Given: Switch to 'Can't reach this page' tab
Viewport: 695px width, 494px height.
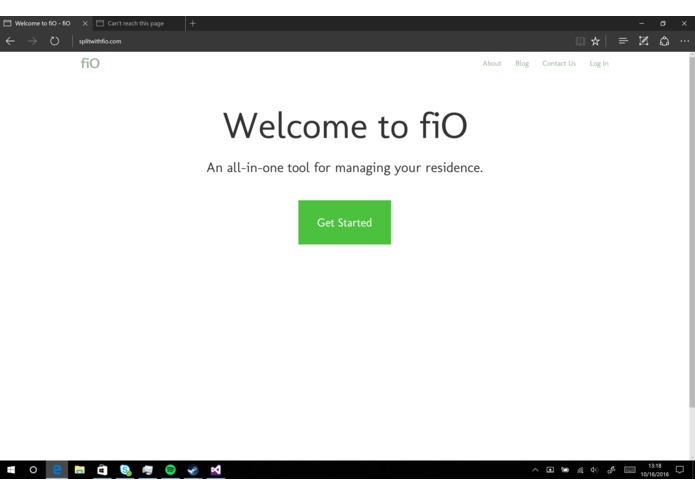Looking at the screenshot, I should coord(136,23).
